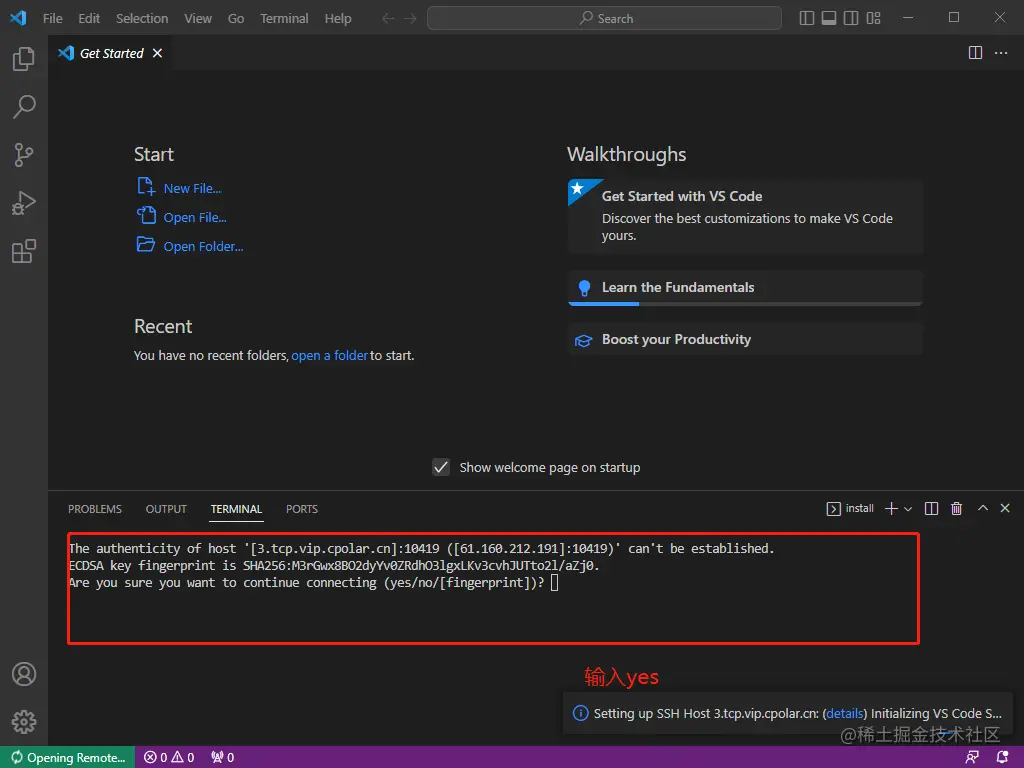This screenshot has height=768, width=1024.
Task: Click the details link in SSH notification
Action: (x=844, y=714)
